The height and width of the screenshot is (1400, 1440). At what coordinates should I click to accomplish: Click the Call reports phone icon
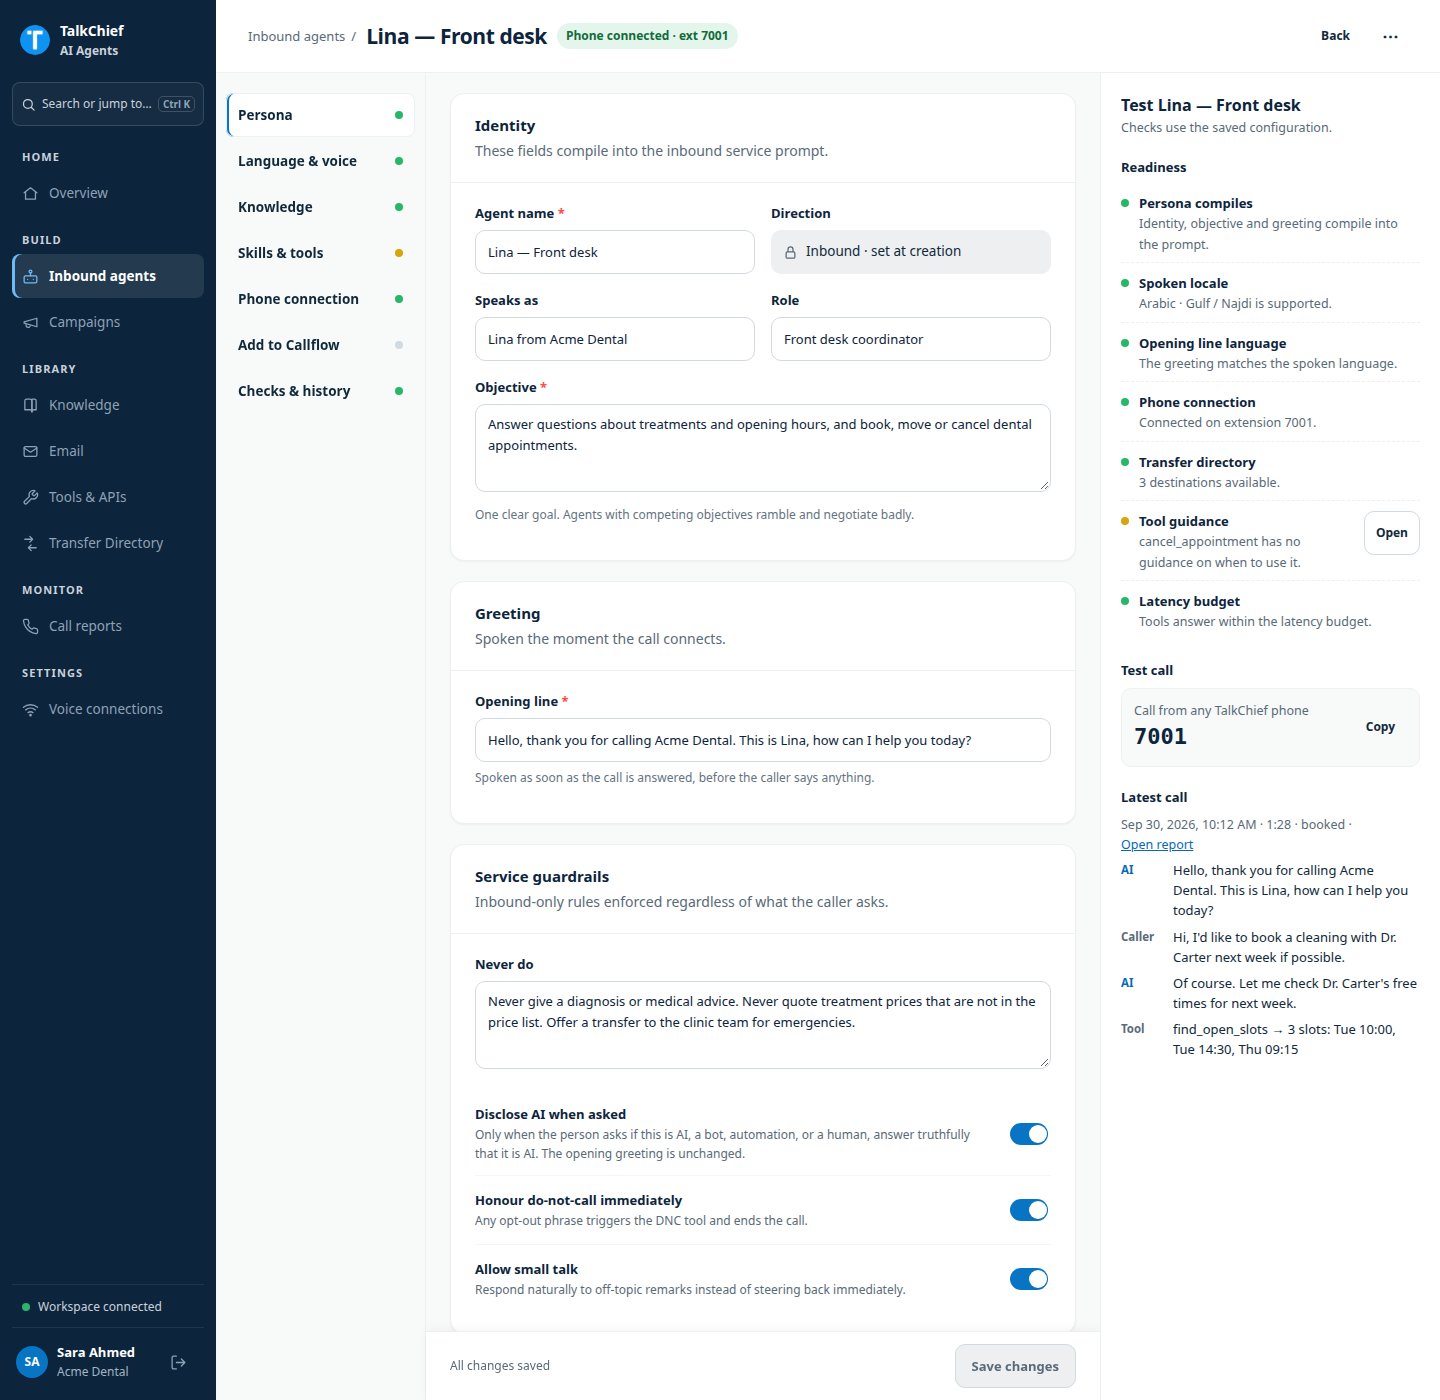coord(31,626)
